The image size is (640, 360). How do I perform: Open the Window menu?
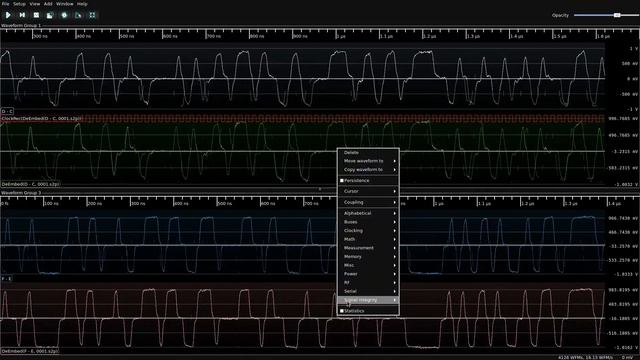click(64, 4)
